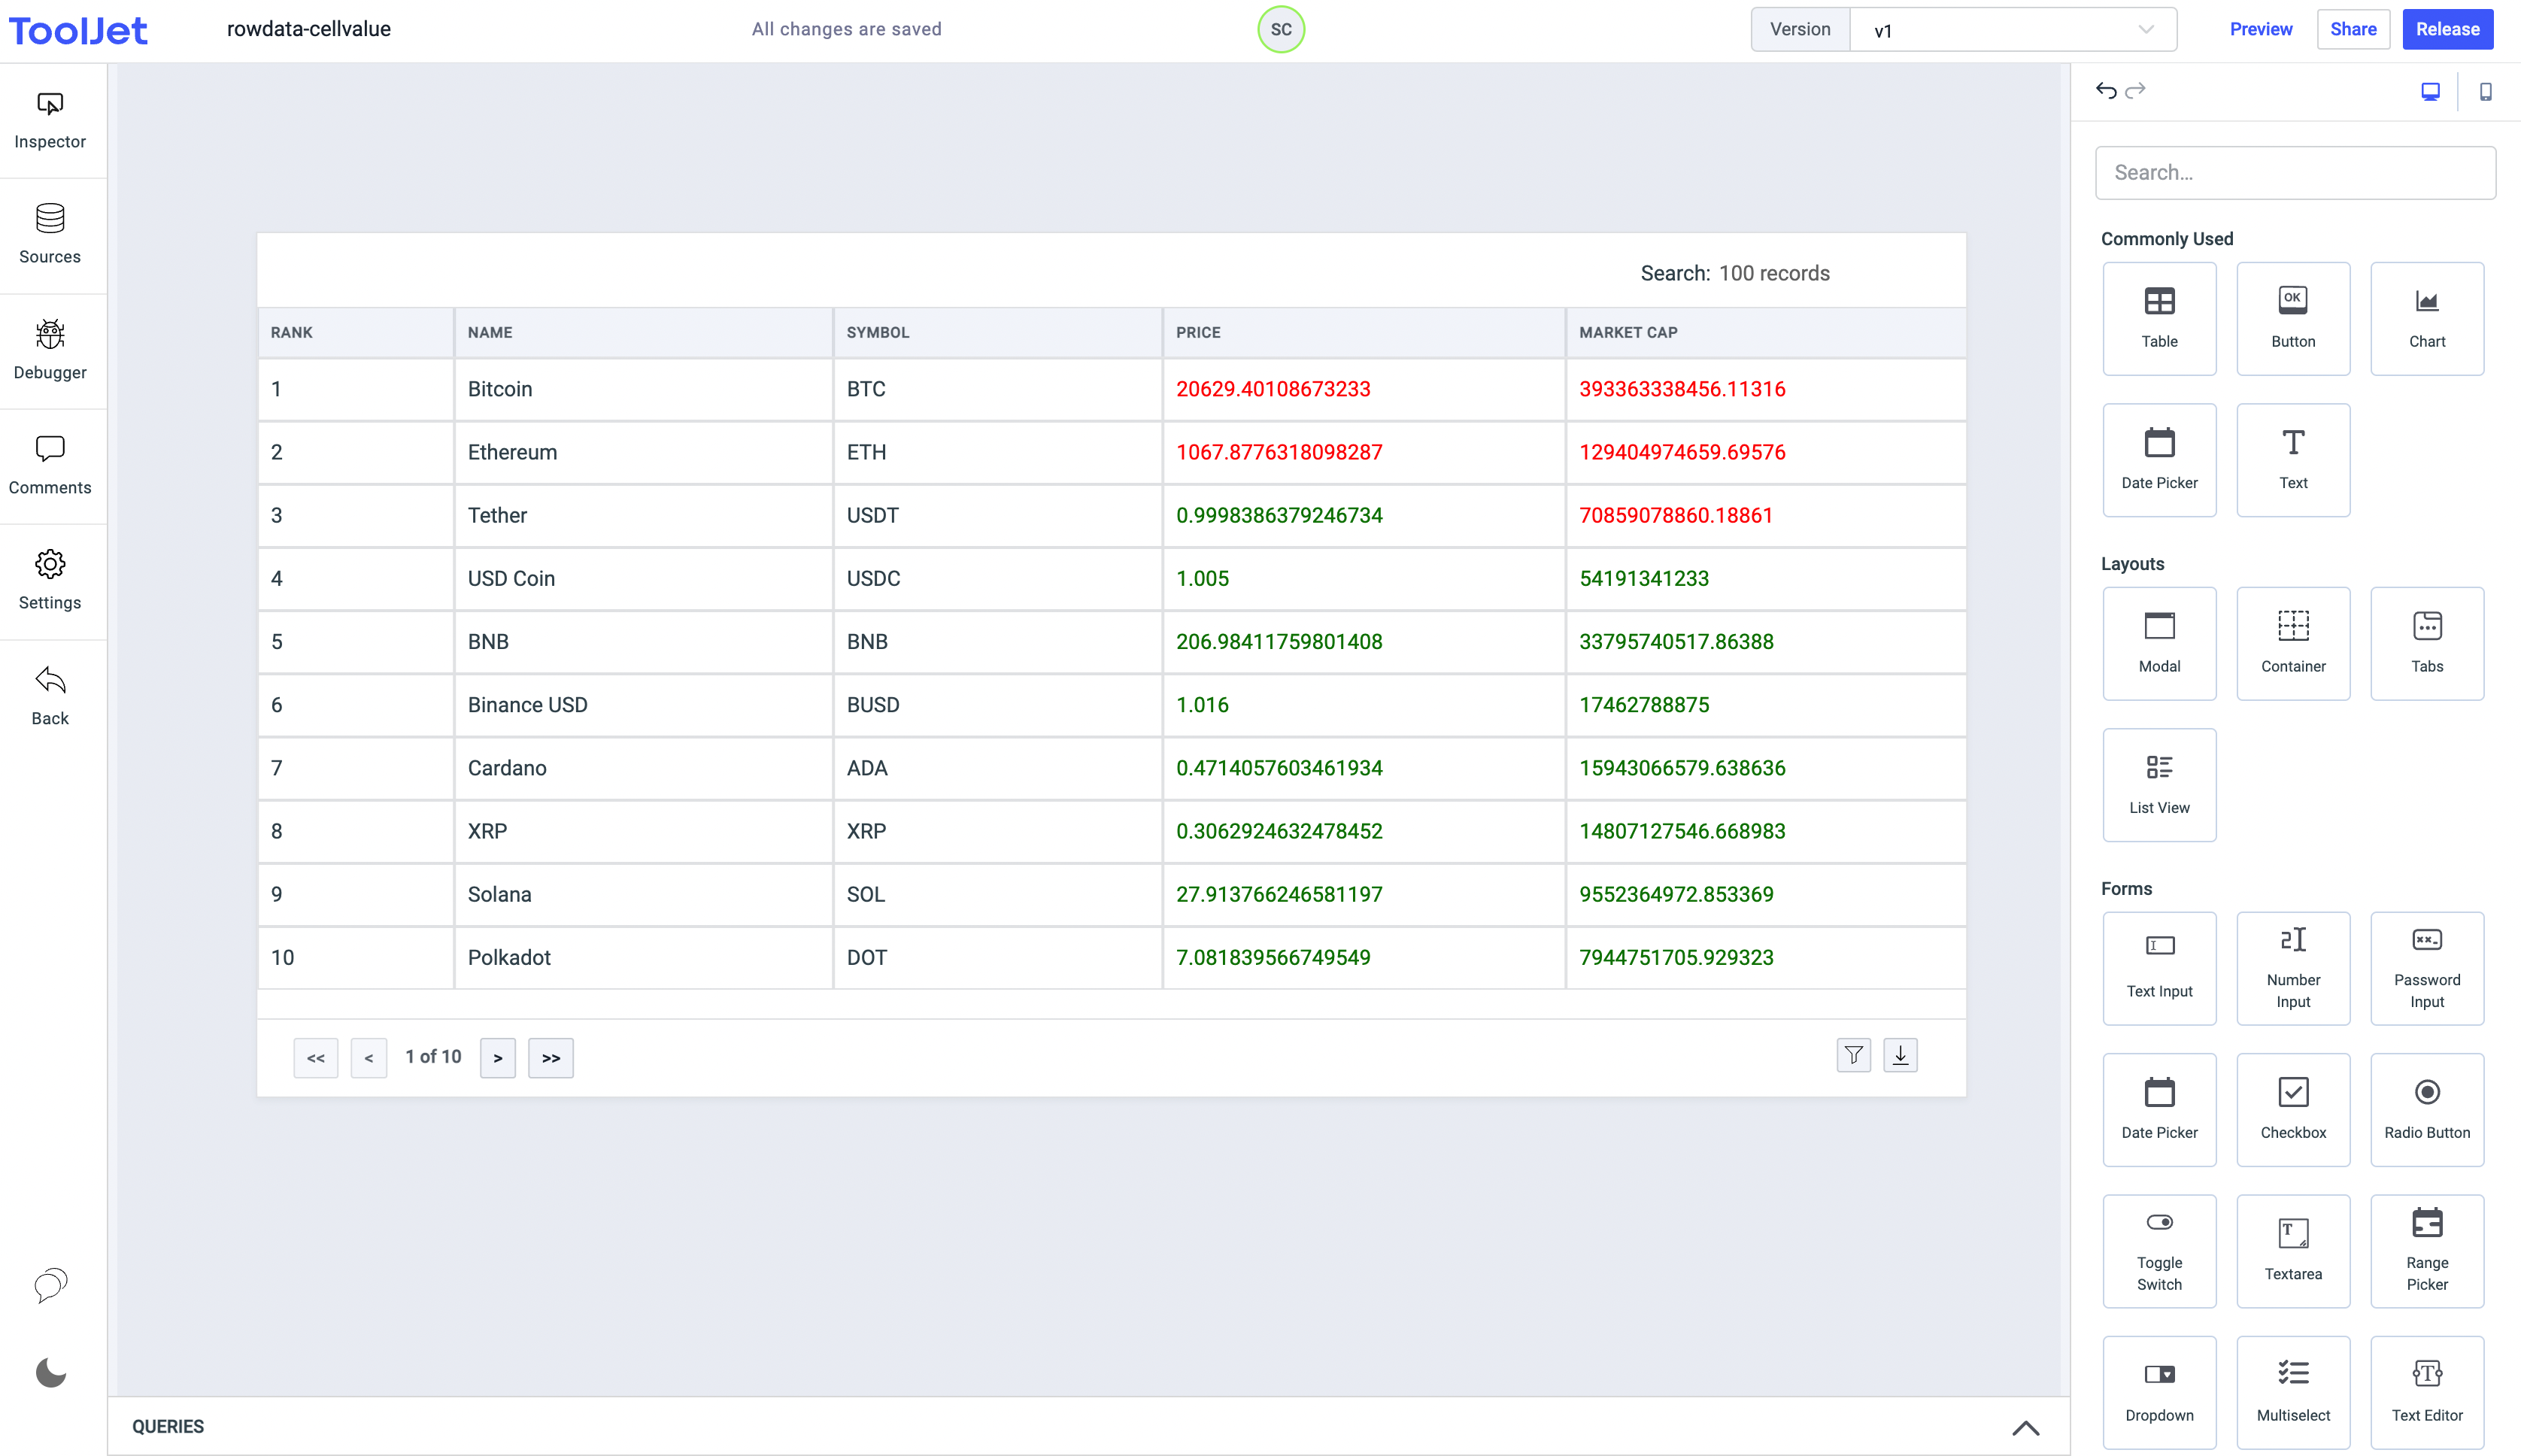2521x1456 pixels.
Task: Focus the widget Search field
Action: click(2295, 173)
